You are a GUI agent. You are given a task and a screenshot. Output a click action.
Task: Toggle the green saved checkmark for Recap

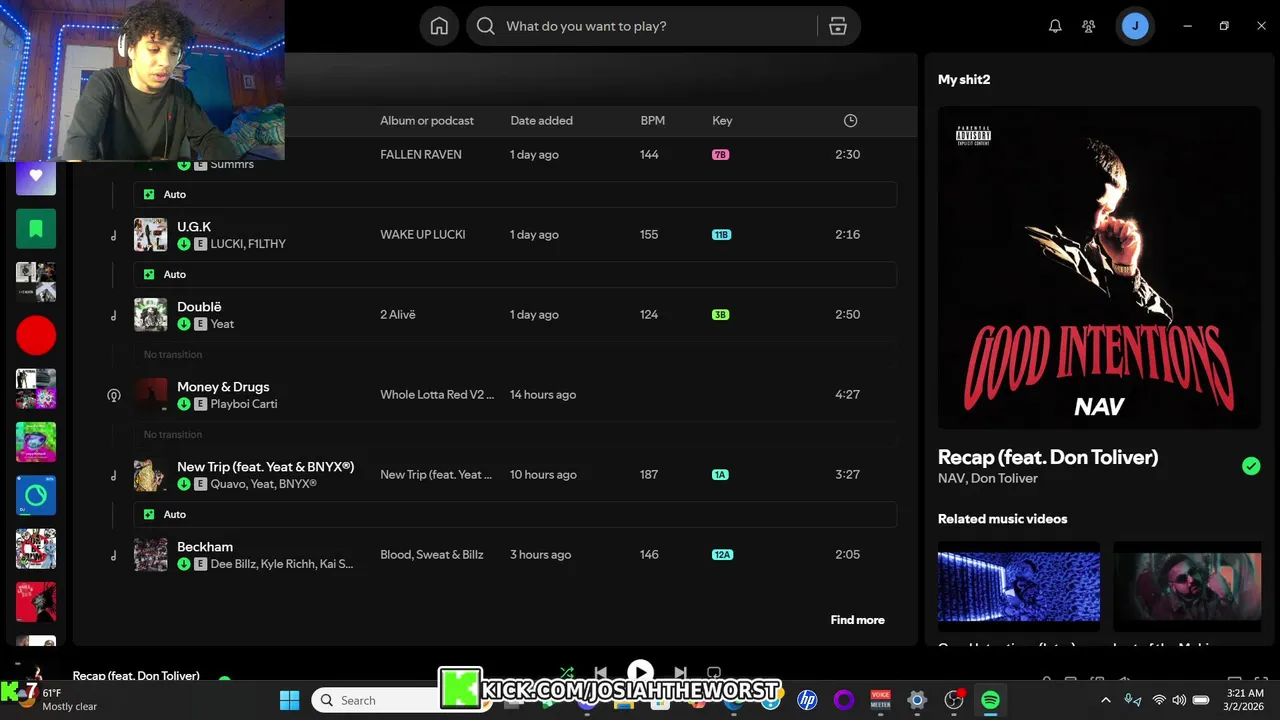1251,465
